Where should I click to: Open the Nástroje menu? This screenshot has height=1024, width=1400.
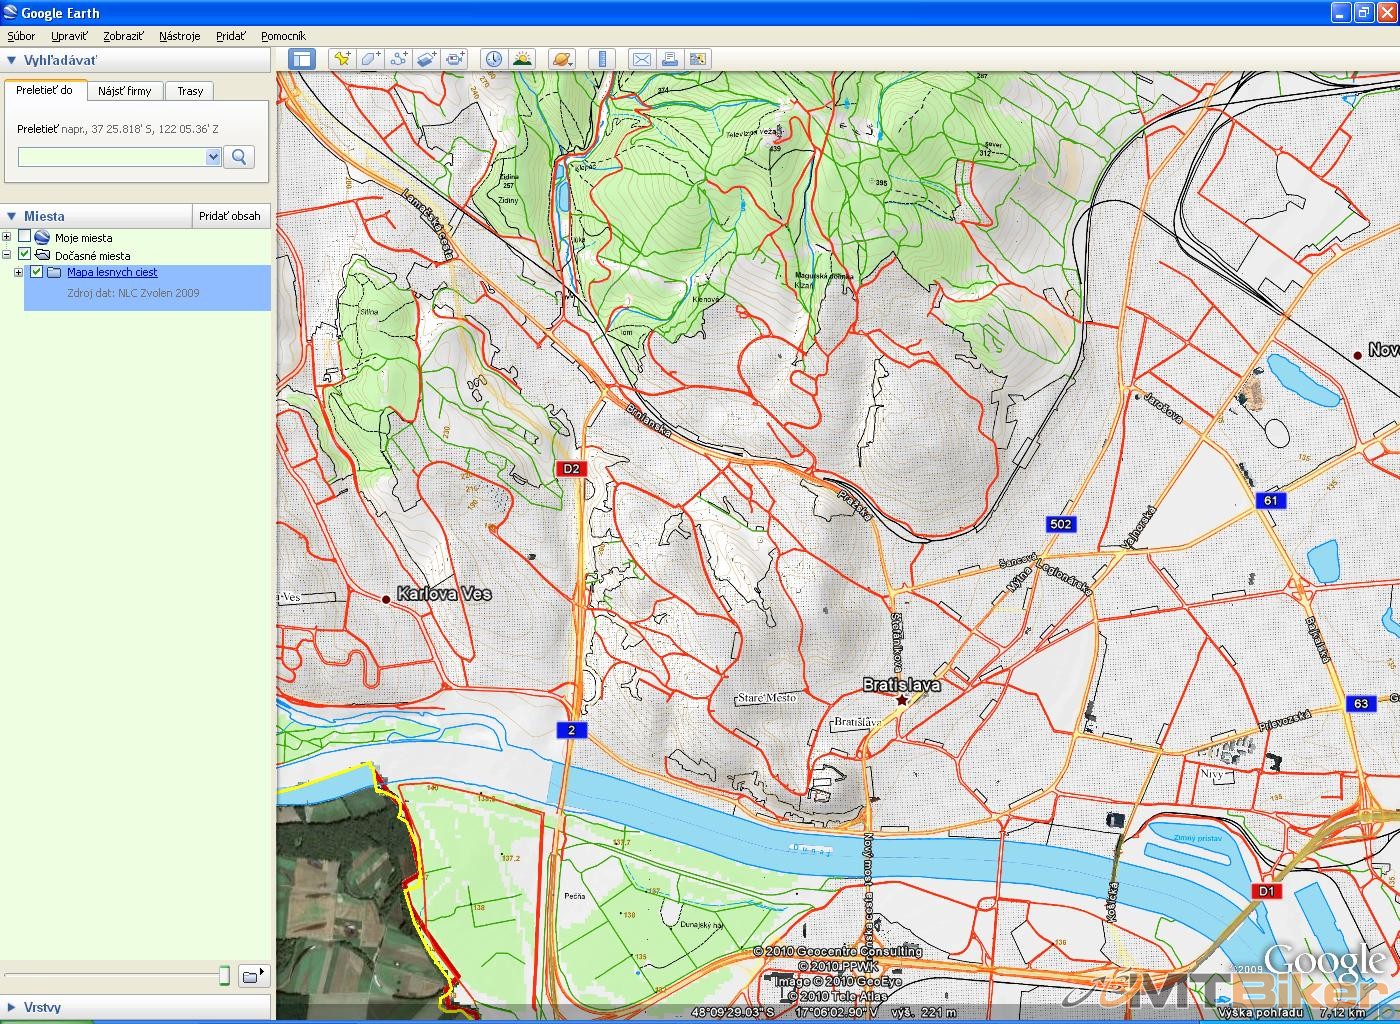click(x=179, y=36)
